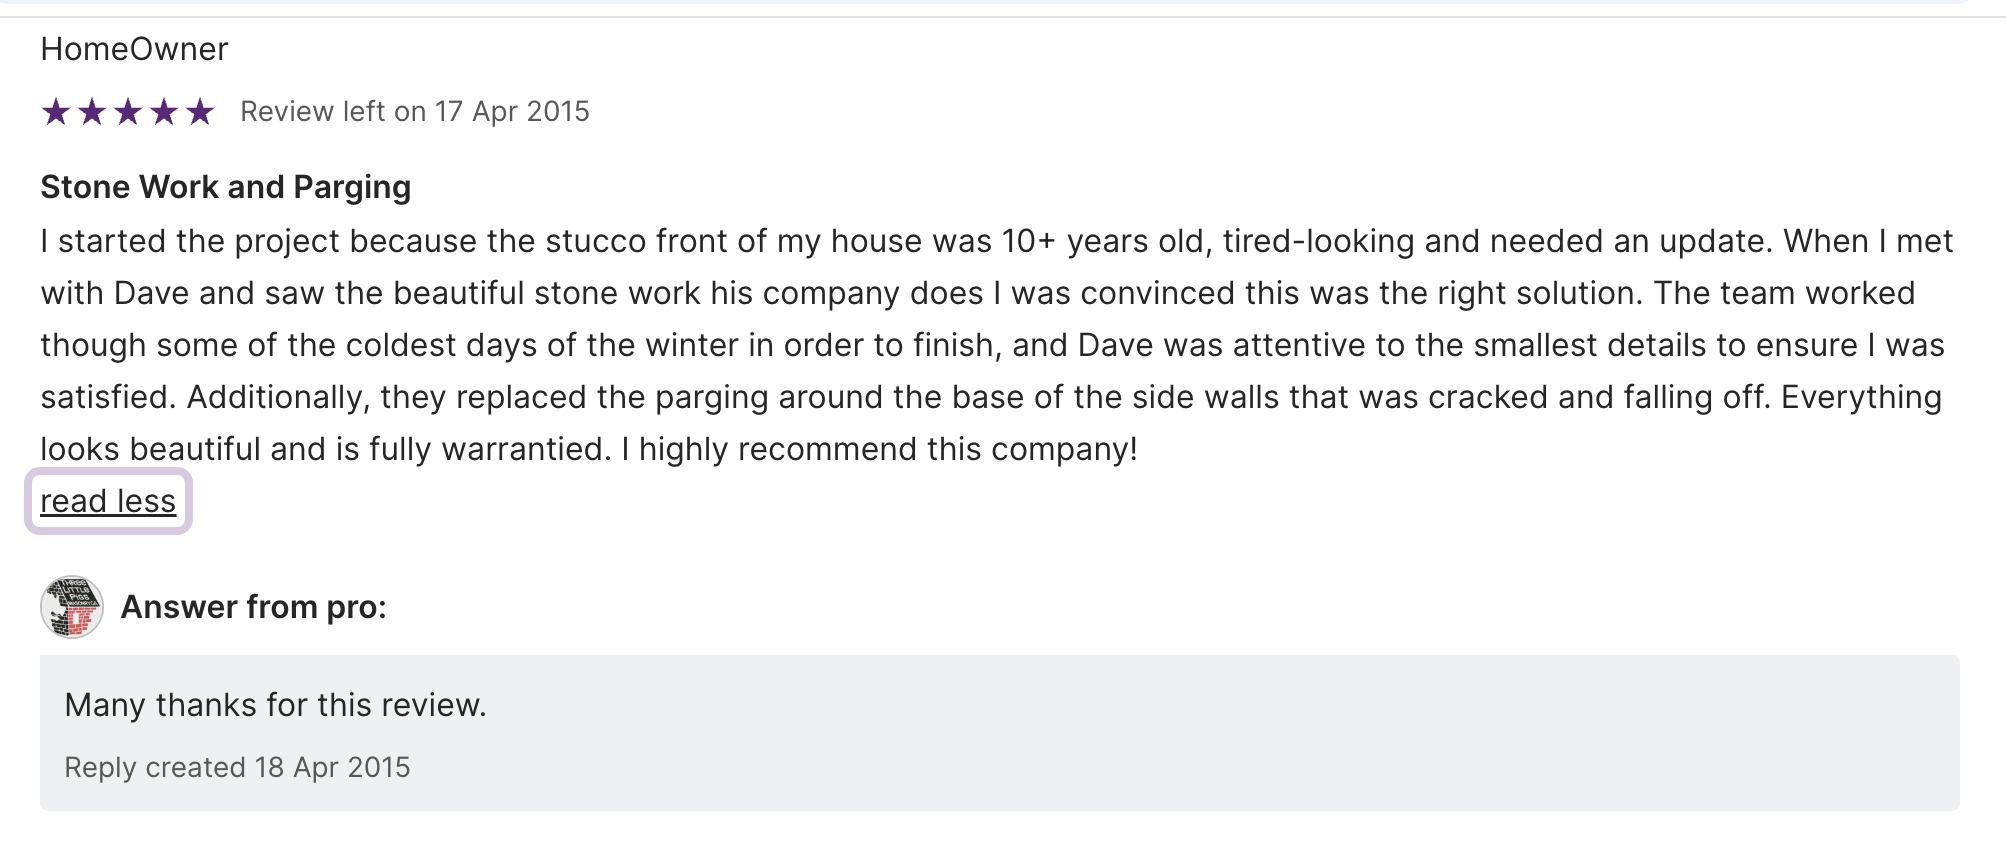
Task: Click the first purple rating star
Action: click(x=56, y=112)
